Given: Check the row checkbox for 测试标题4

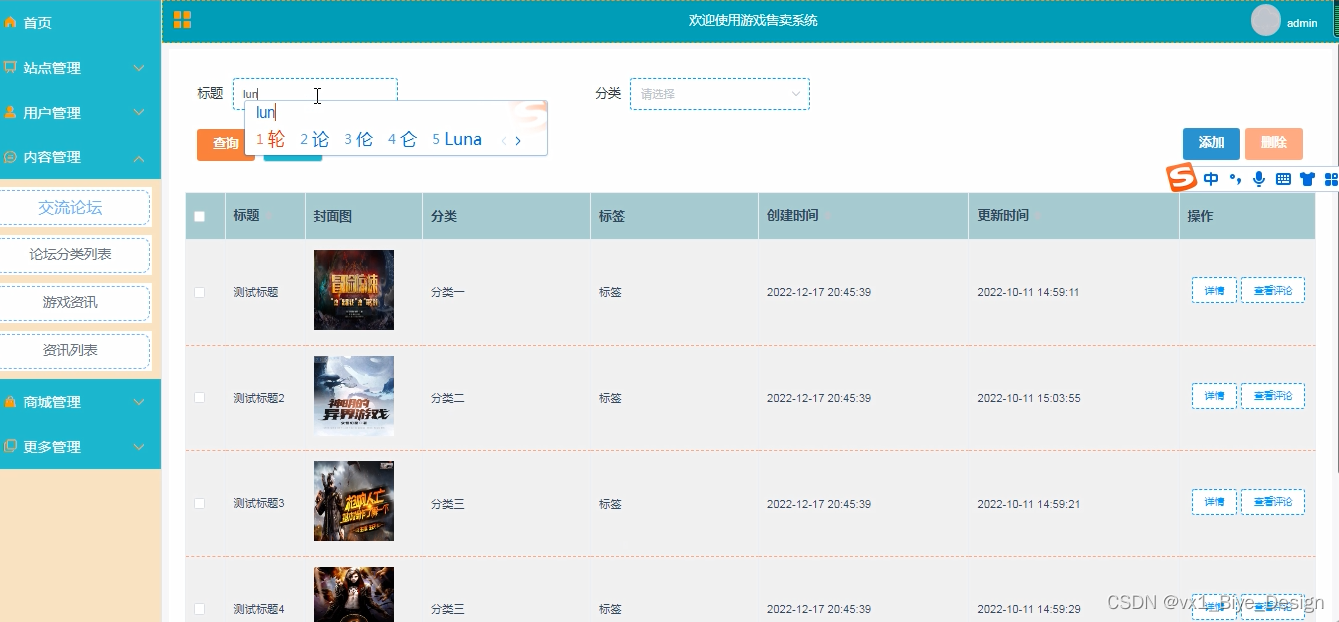Looking at the screenshot, I should click(199, 608).
